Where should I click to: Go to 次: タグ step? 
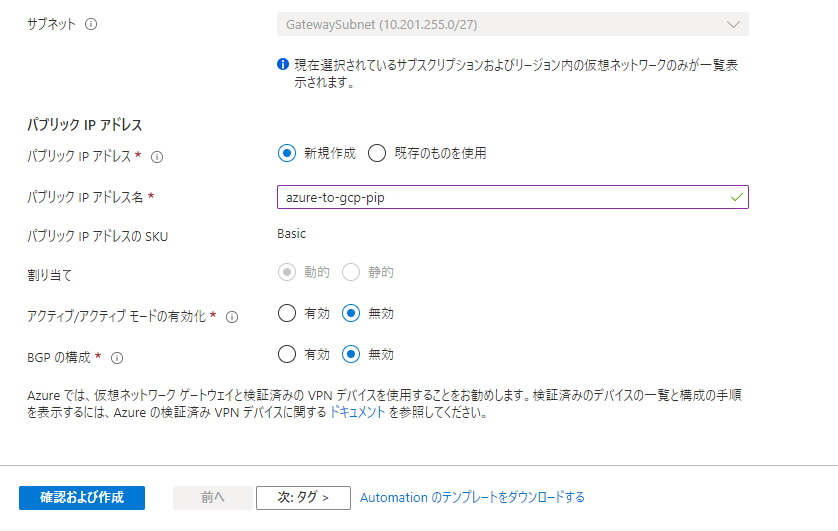click(303, 498)
